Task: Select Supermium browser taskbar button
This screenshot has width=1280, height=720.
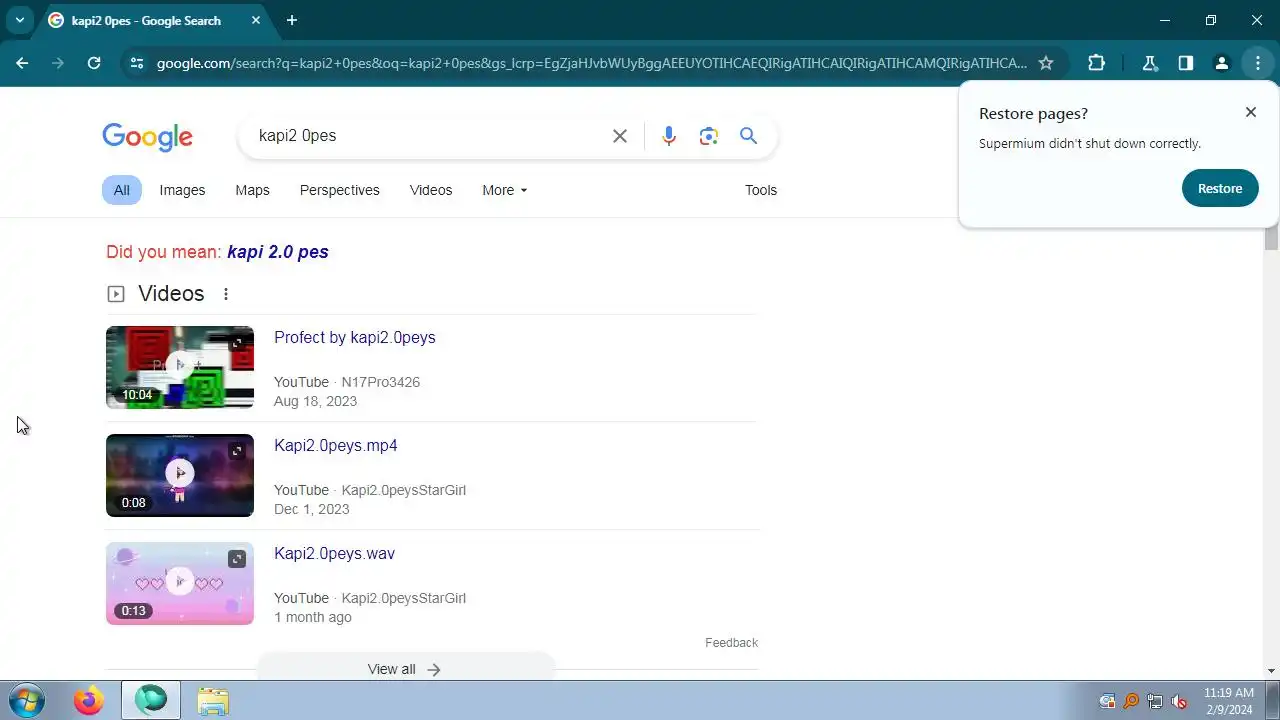Action: coord(151,701)
